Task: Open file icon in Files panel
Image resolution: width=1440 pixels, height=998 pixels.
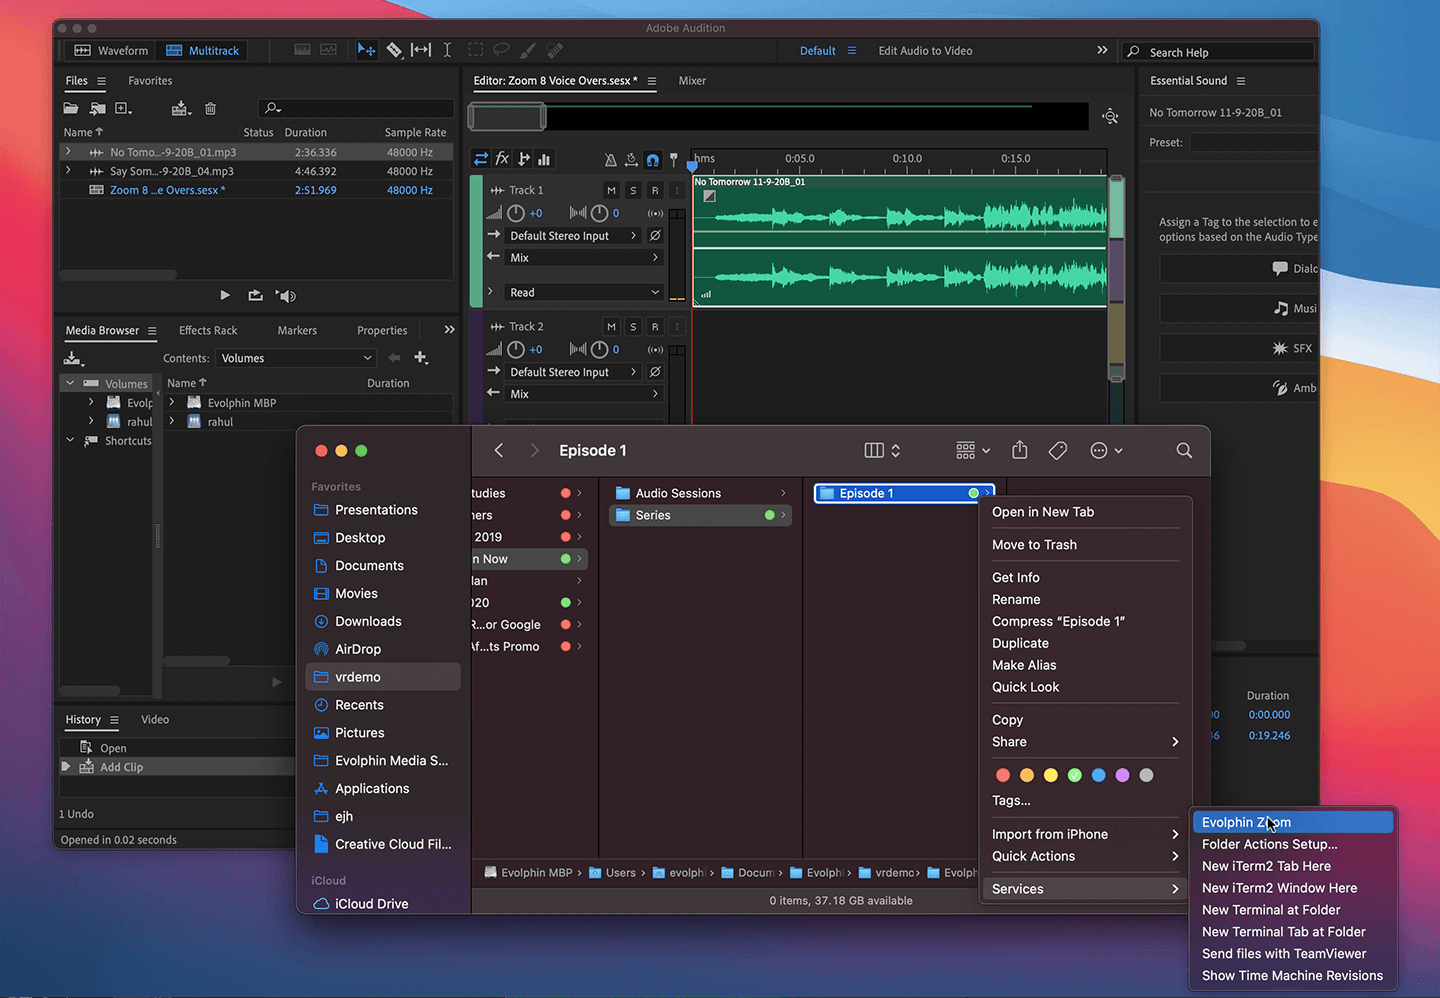Action: 71,108
